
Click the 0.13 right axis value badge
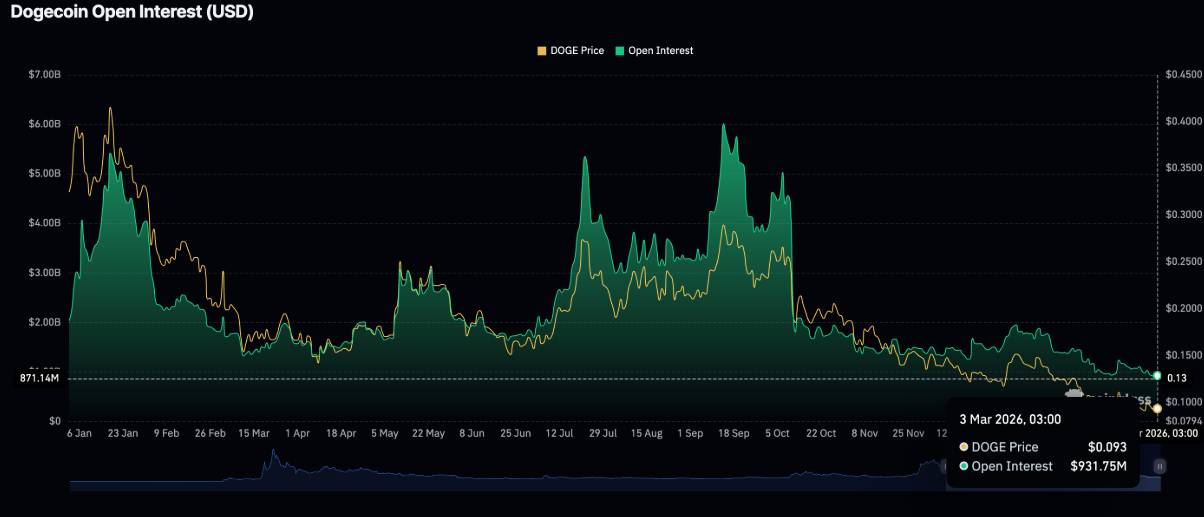pos(1177,377)
